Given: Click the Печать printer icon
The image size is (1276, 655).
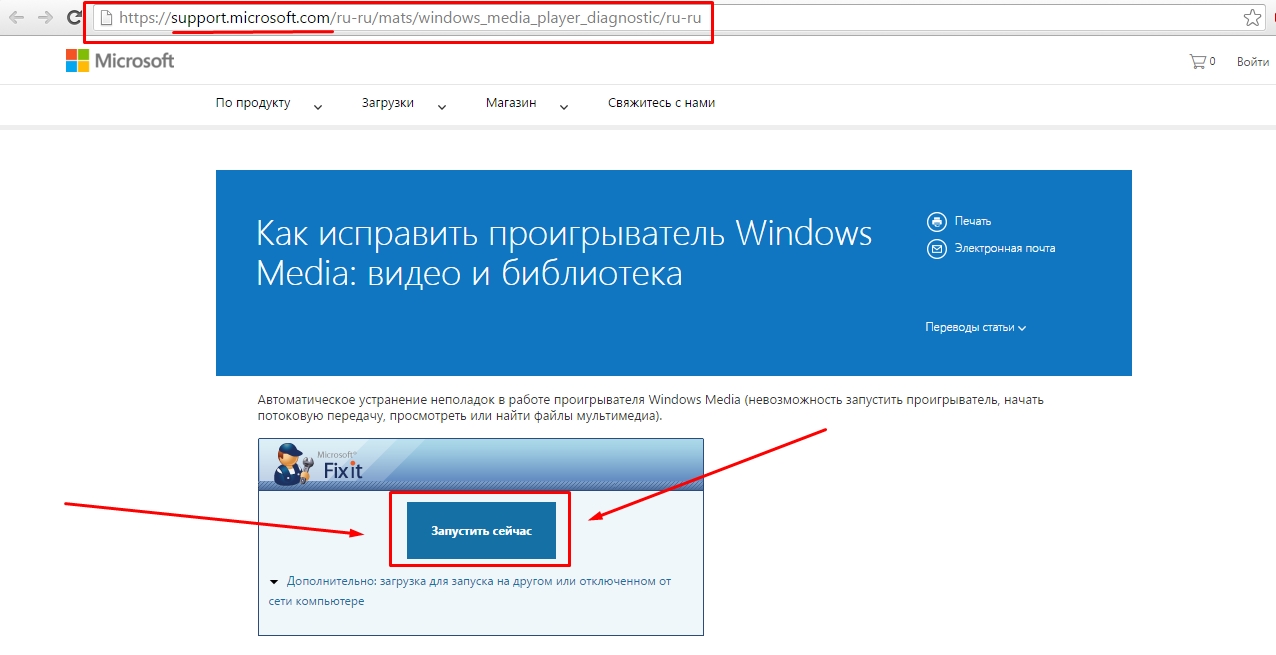Looking at the screenshot, I should tap(936, 221).
